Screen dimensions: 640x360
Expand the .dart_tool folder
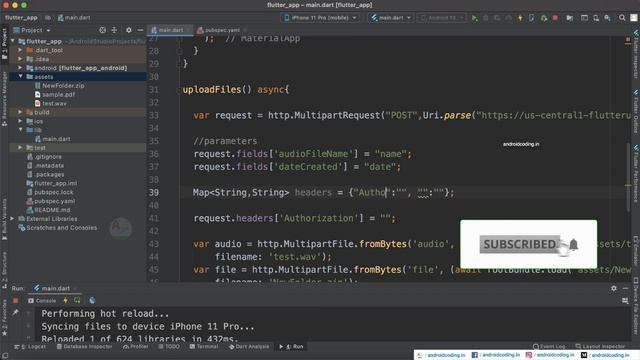(20, 50)
